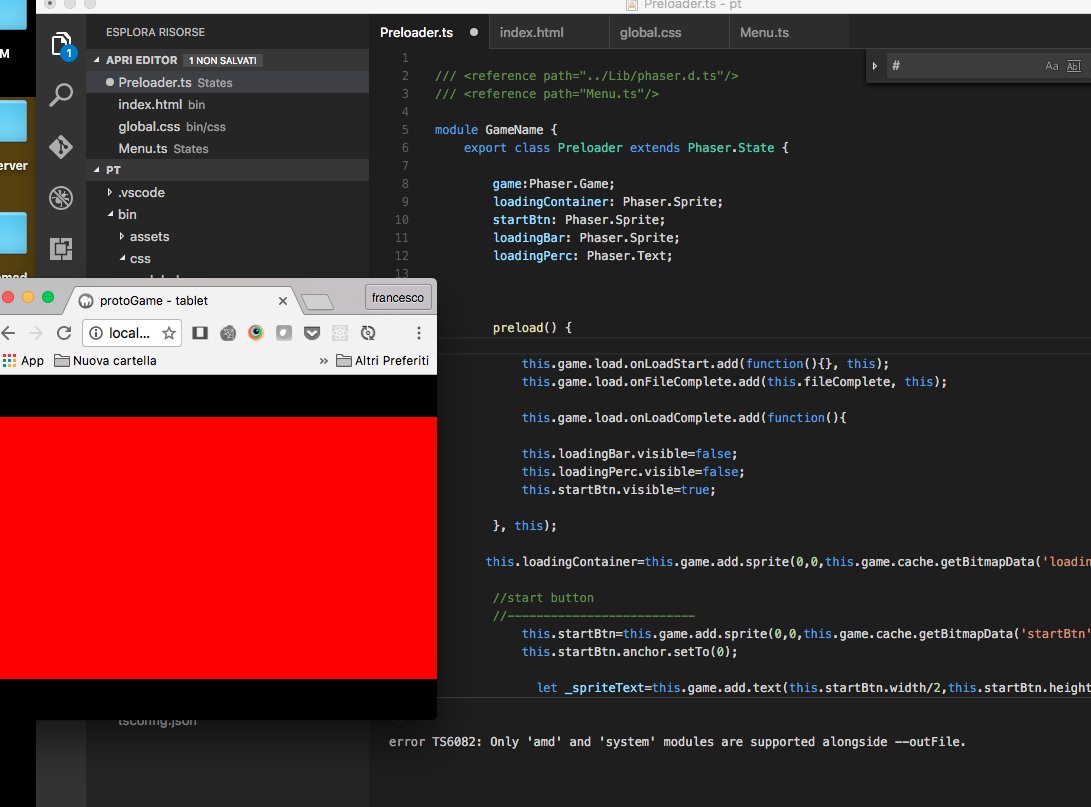Toggle match case in the search widget
The height and width of the screenshot is (807, 1091).
pos(1051,65)
